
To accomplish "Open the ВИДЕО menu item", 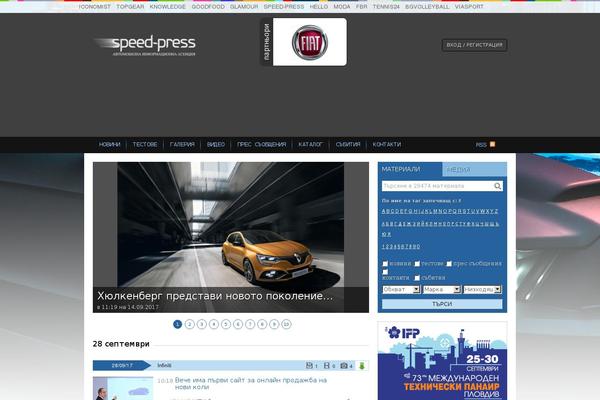I will point(216,144).
